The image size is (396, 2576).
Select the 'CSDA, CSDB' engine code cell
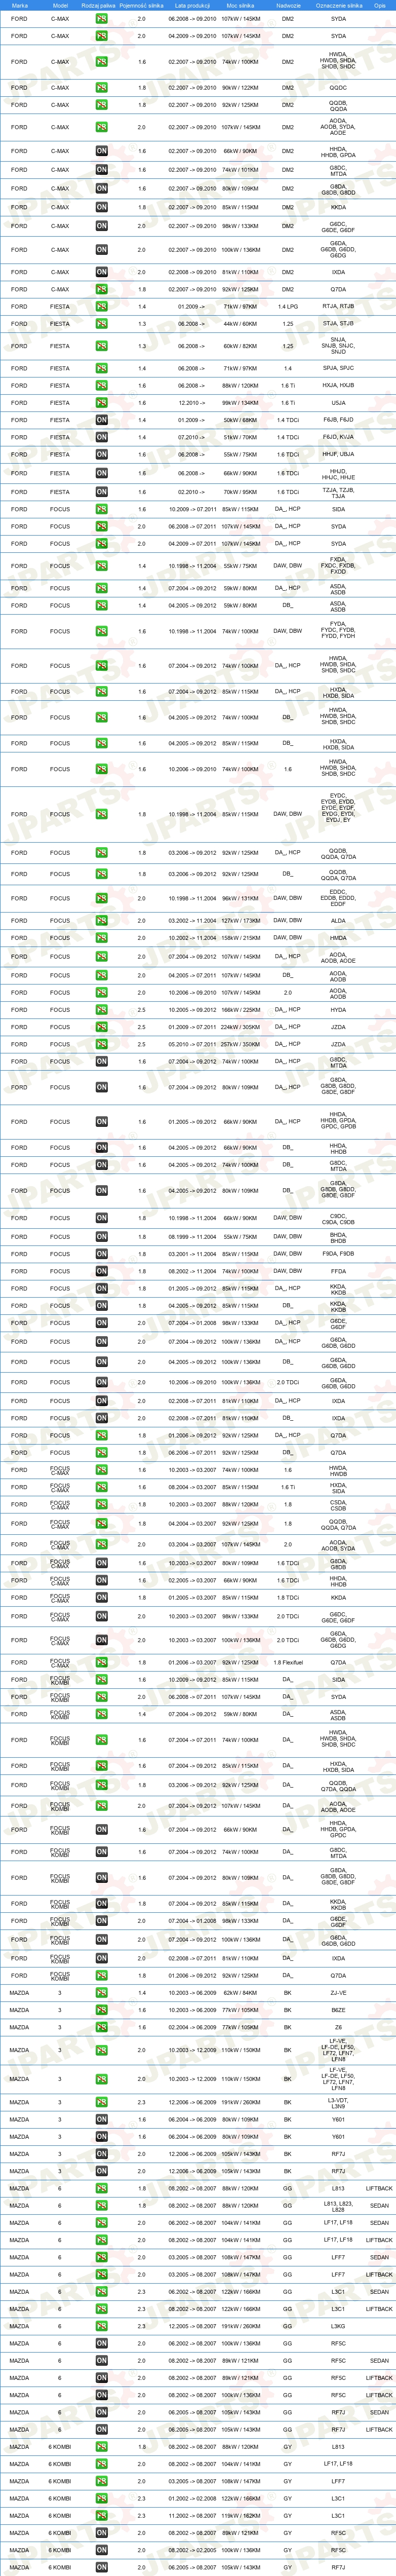point(338,1504)
